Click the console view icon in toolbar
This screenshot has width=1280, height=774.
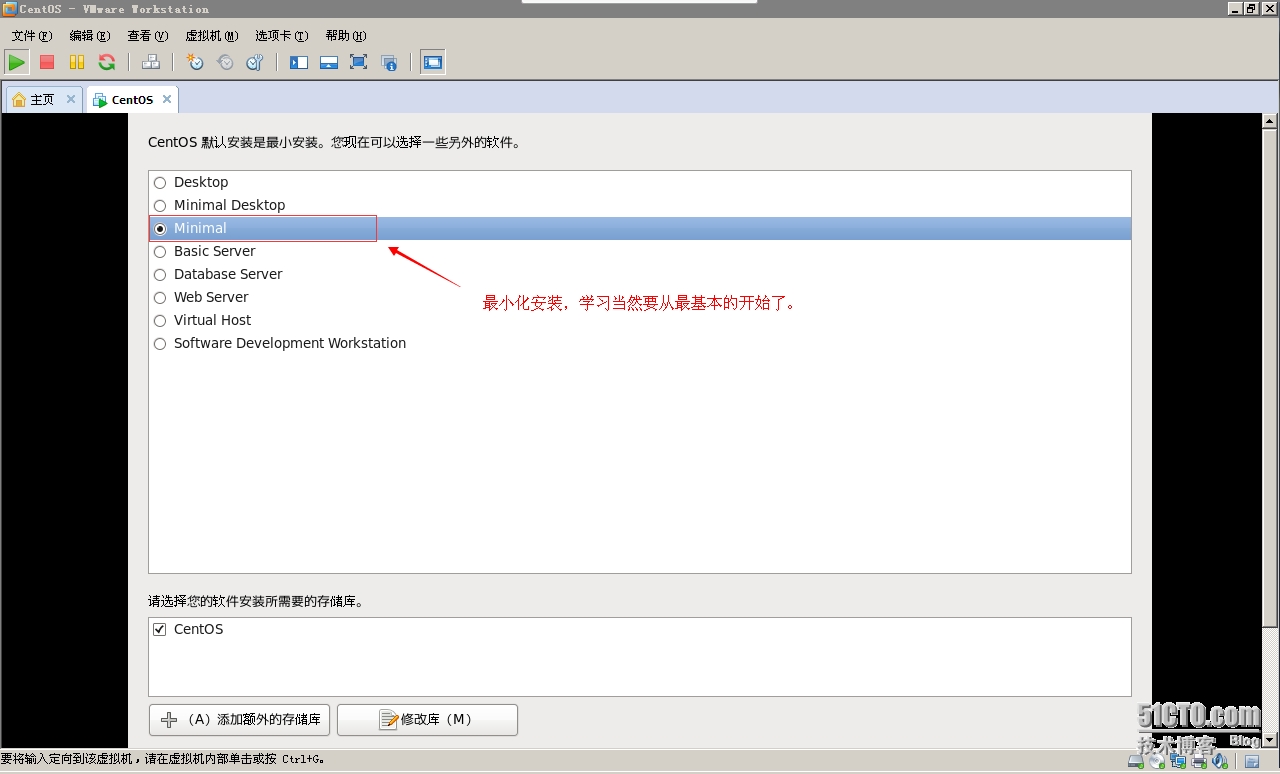[433, 62]
